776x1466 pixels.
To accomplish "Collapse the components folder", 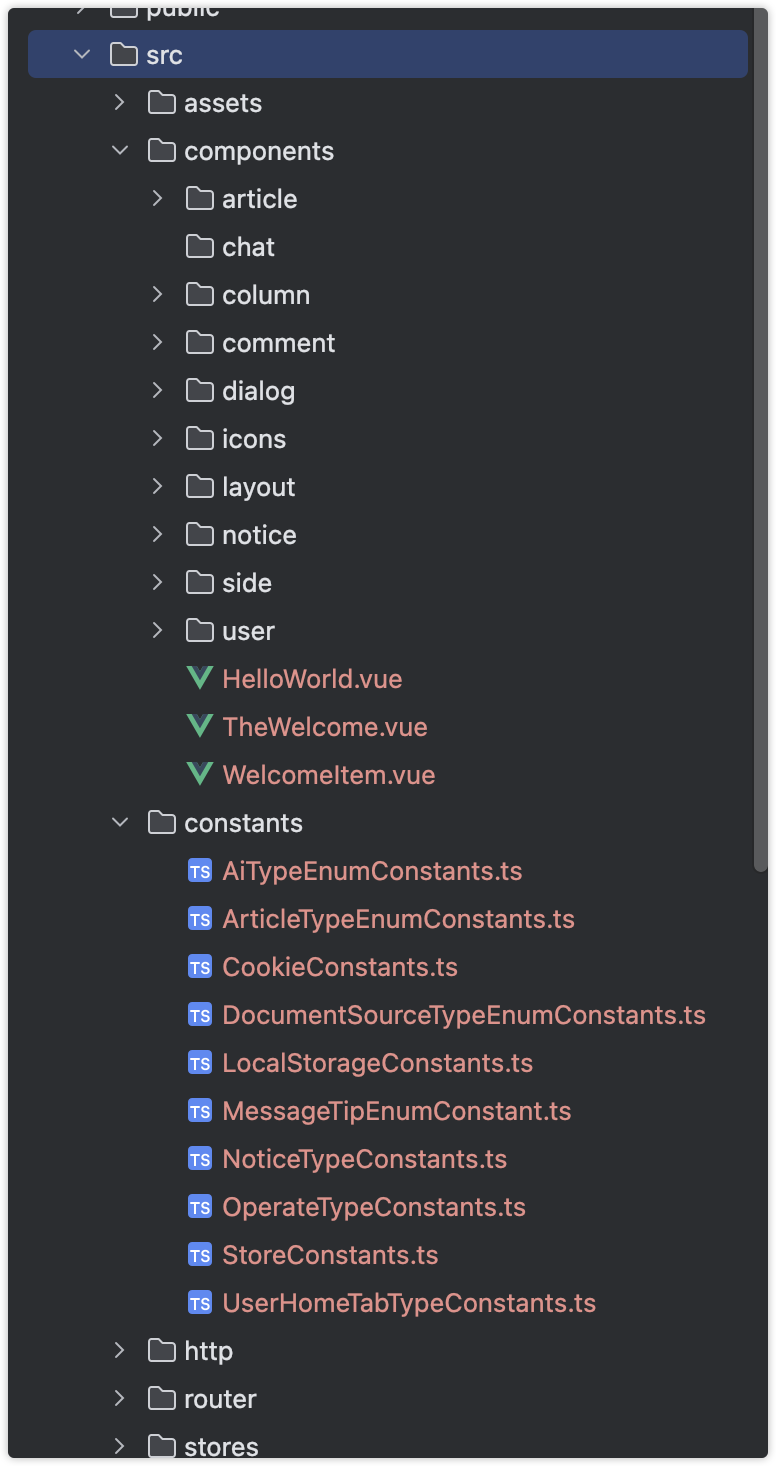I will pos(120,151).
